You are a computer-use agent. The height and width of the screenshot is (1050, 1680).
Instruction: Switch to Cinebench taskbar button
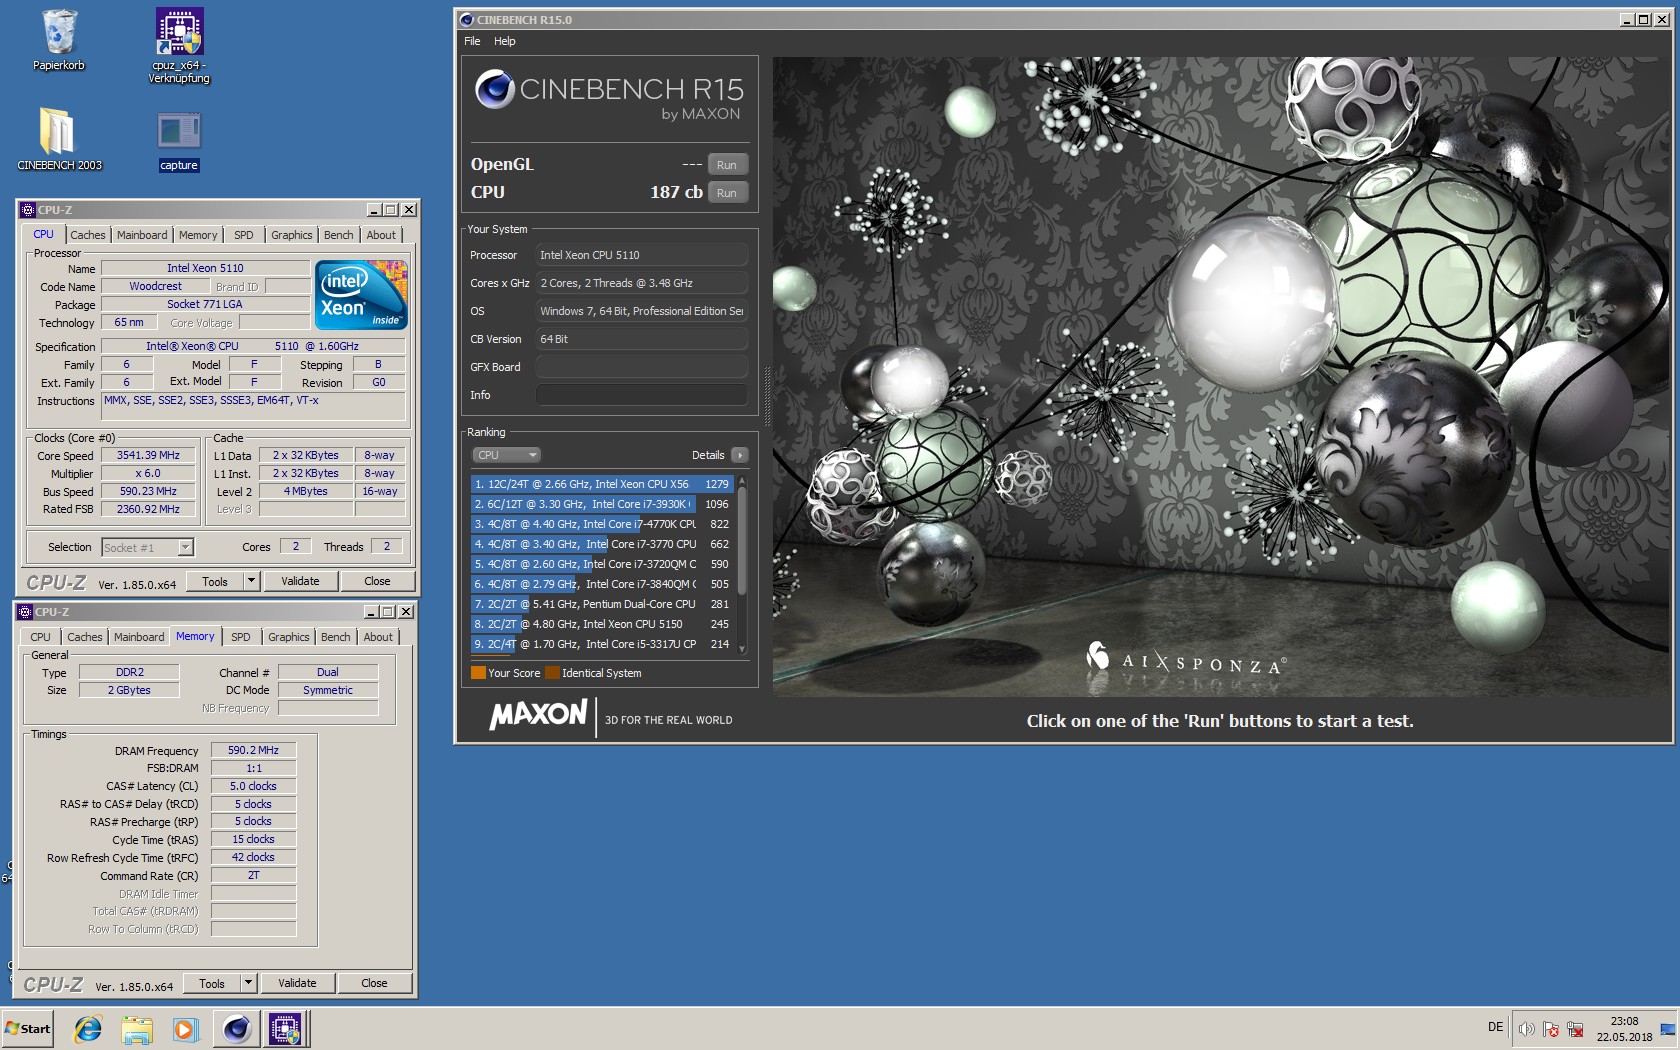(x=237, y=1029)
